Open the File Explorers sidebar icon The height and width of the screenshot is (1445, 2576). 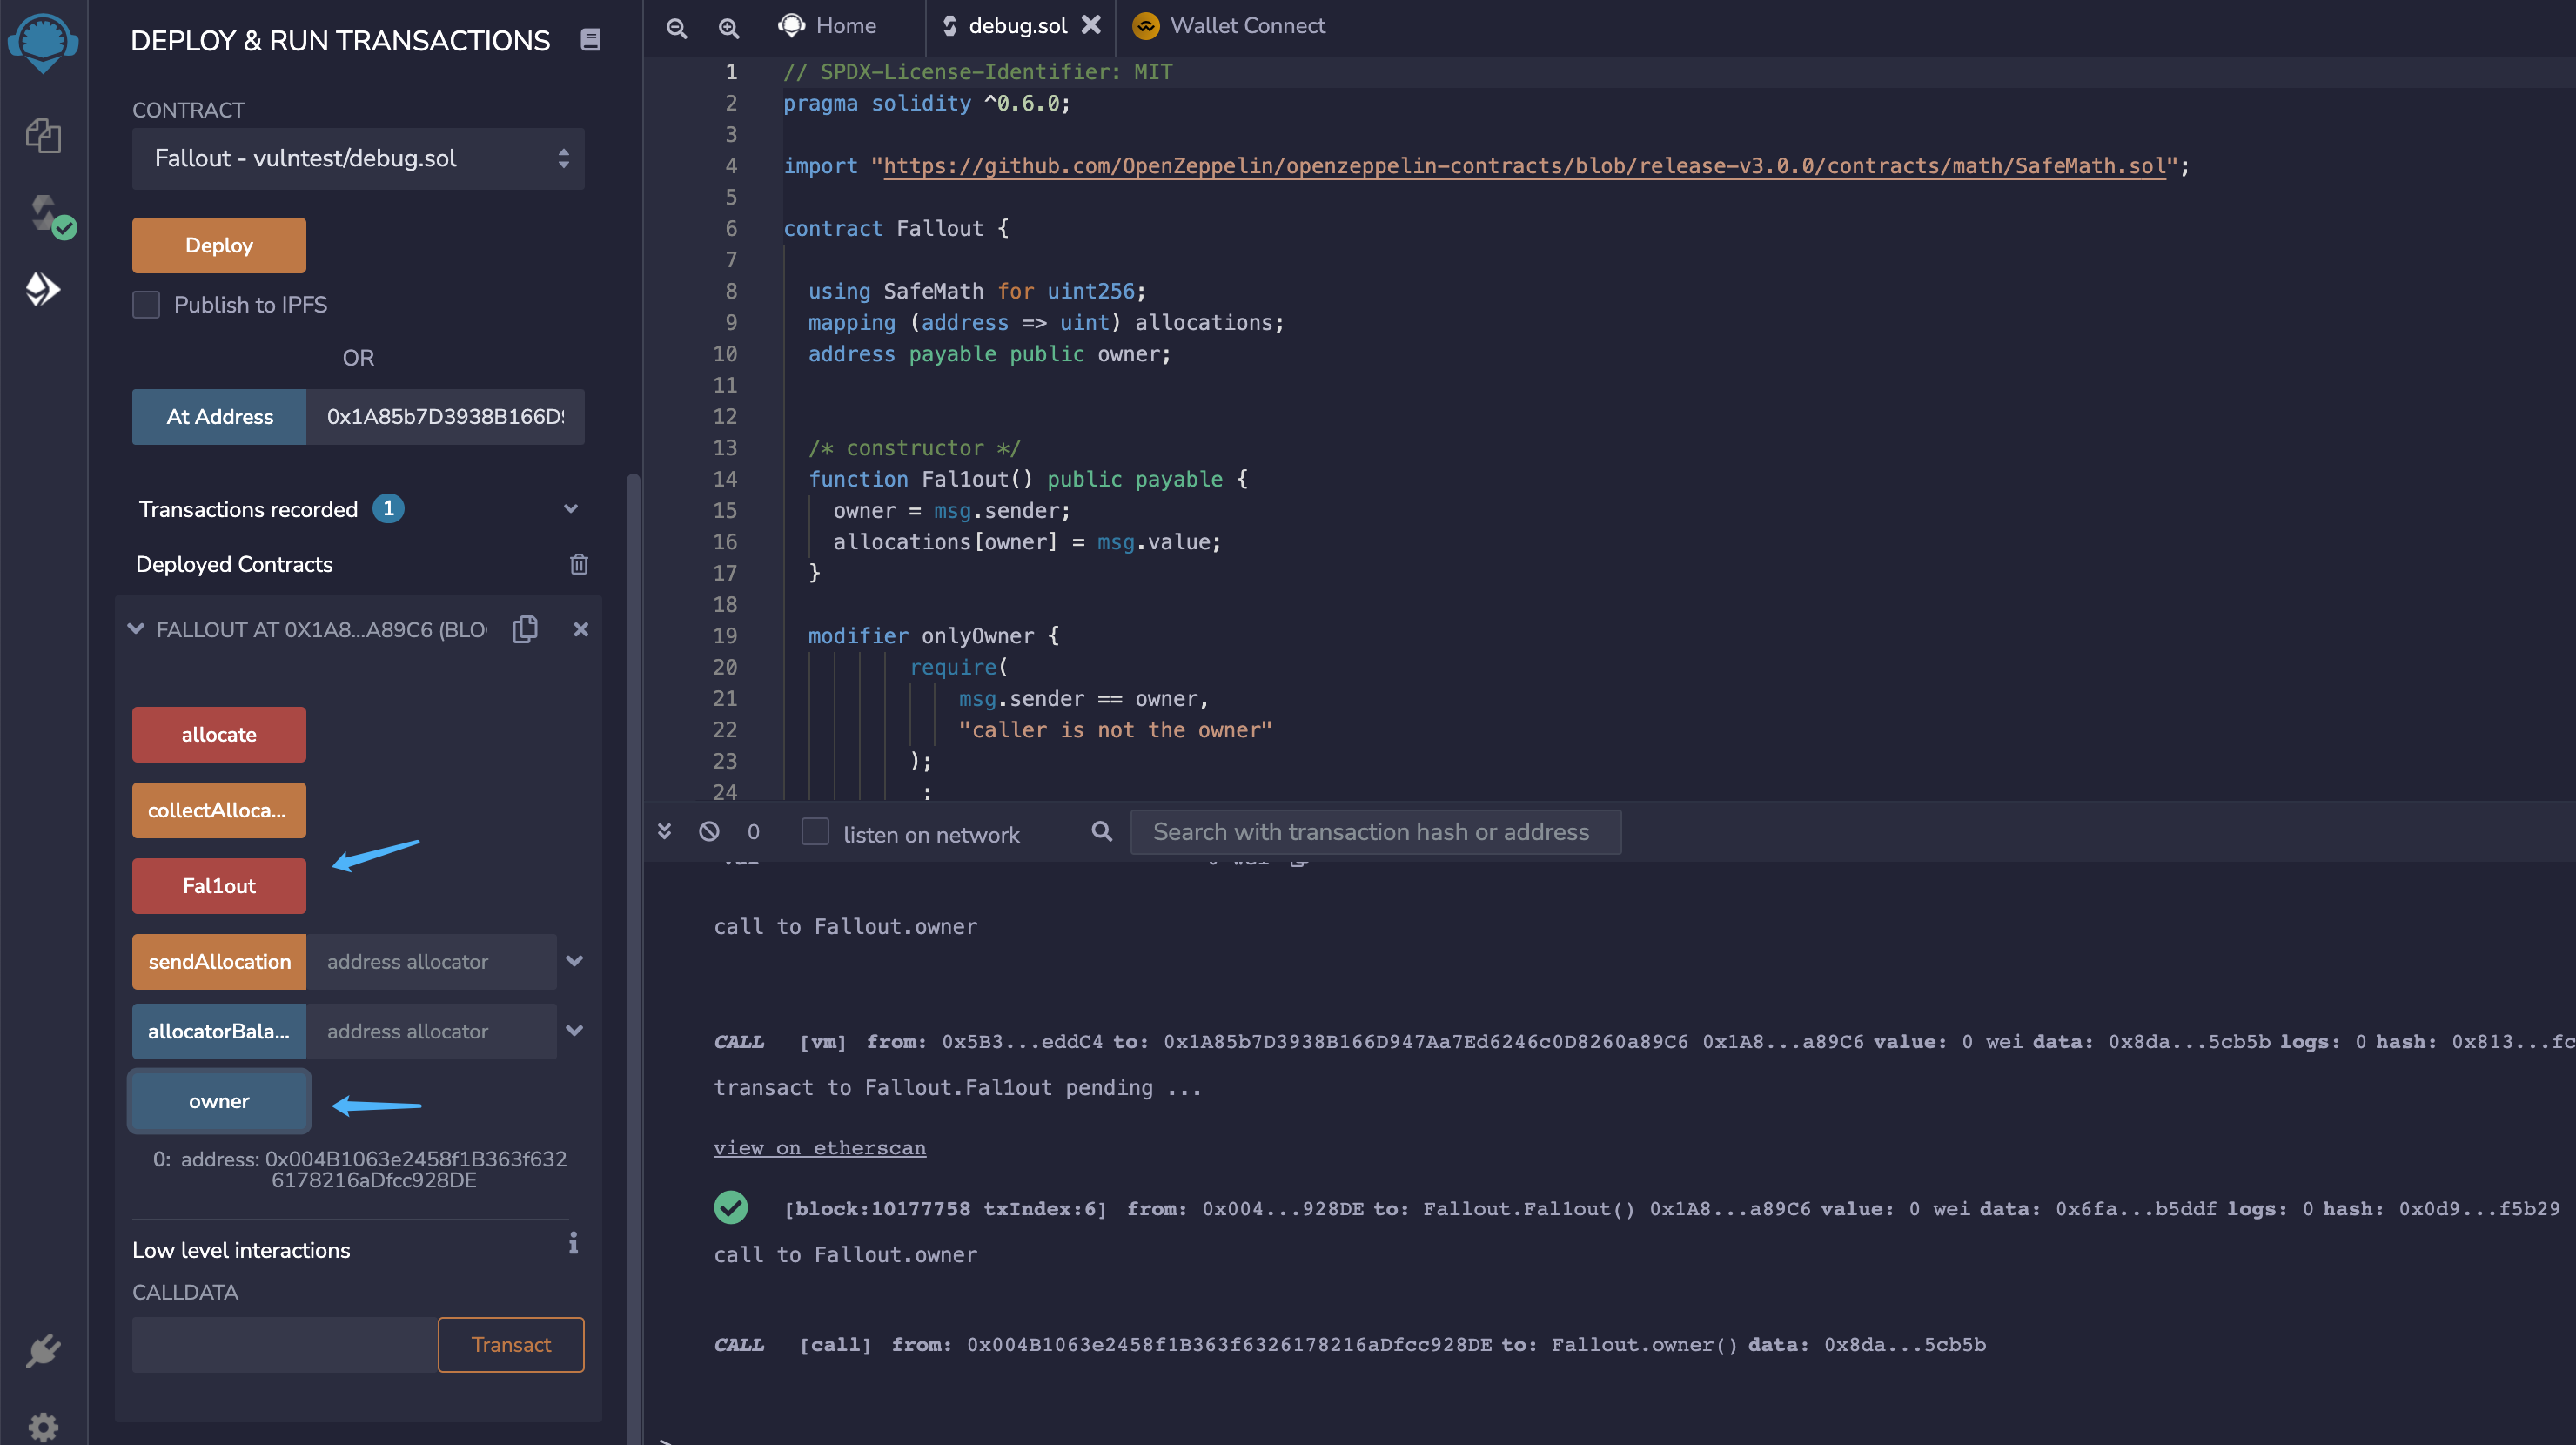[43, 136]
